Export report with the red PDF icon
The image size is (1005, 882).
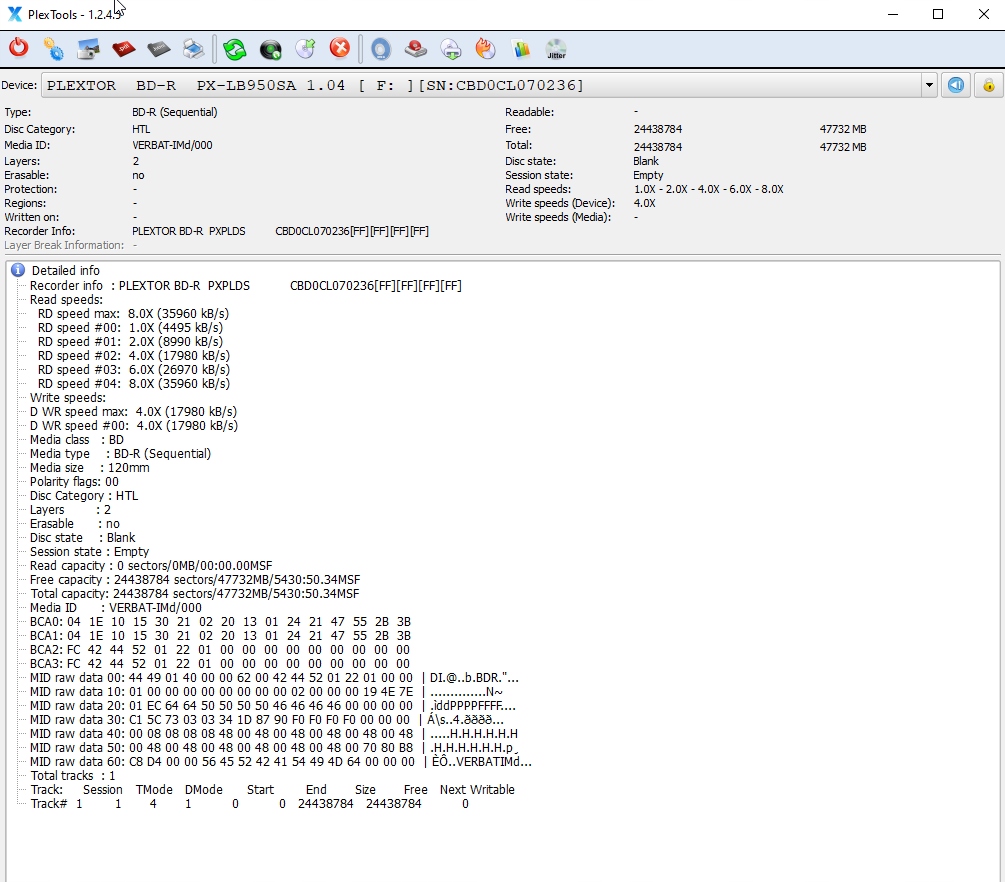[x=123, y=49]
